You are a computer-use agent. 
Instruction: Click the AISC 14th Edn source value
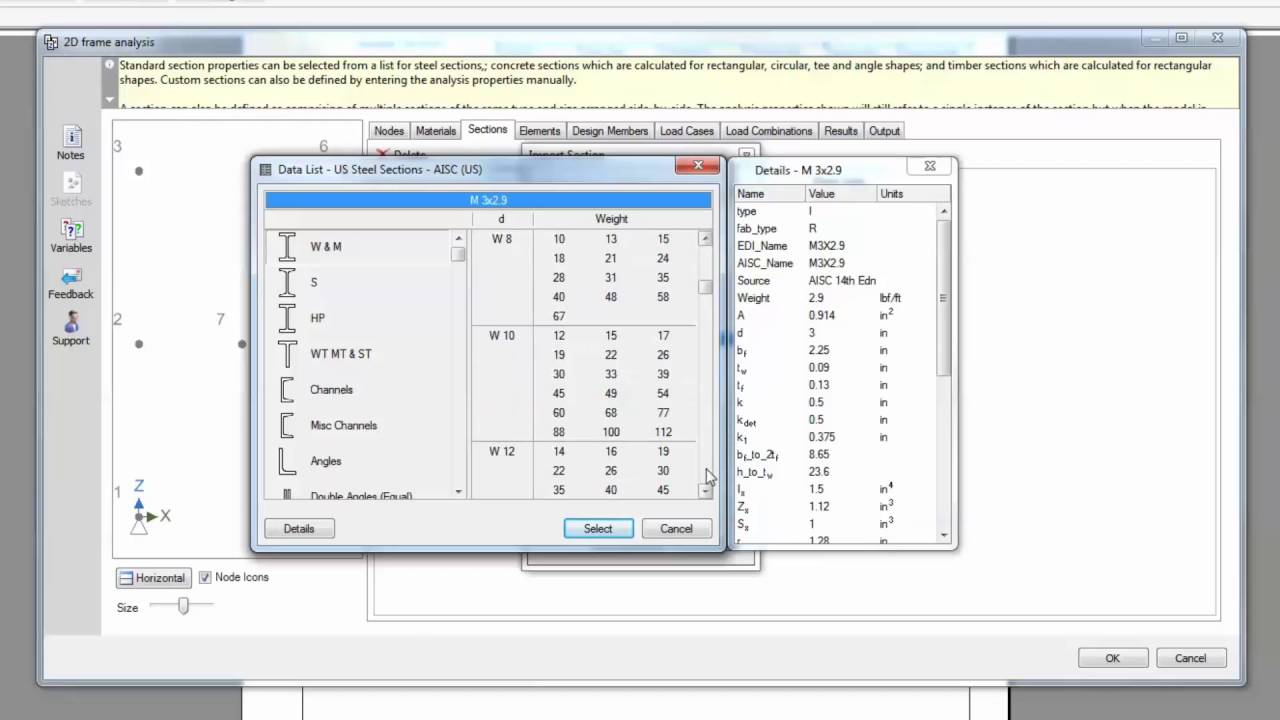842,280
